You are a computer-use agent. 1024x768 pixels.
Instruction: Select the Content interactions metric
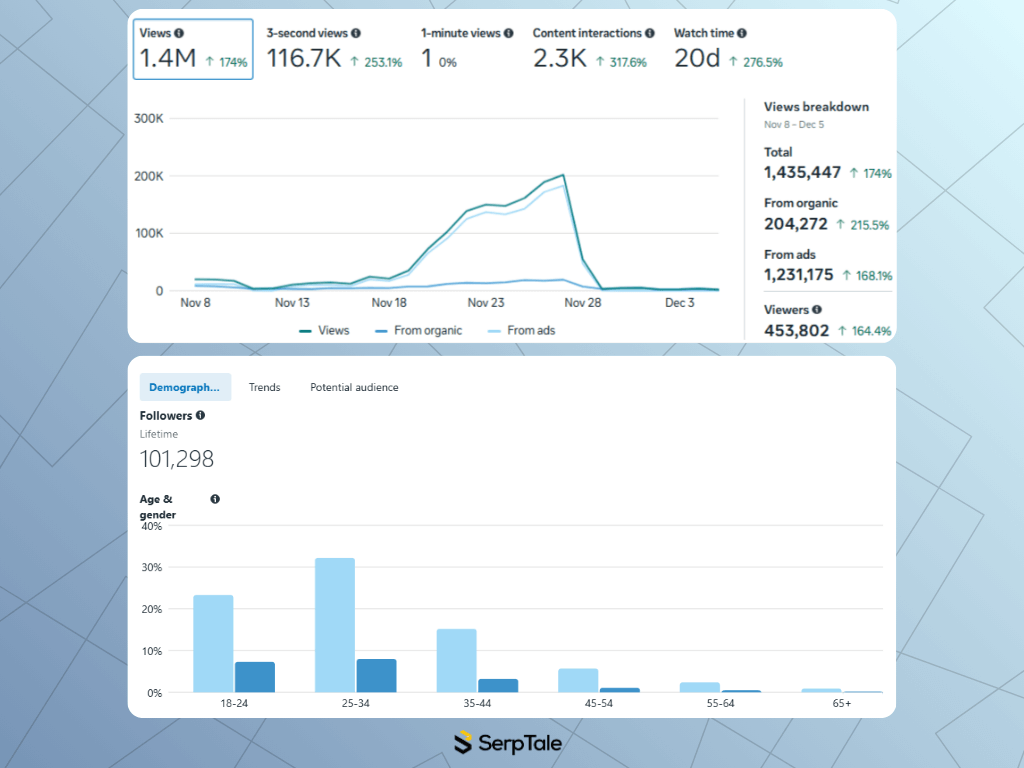(x=593, y=50)
